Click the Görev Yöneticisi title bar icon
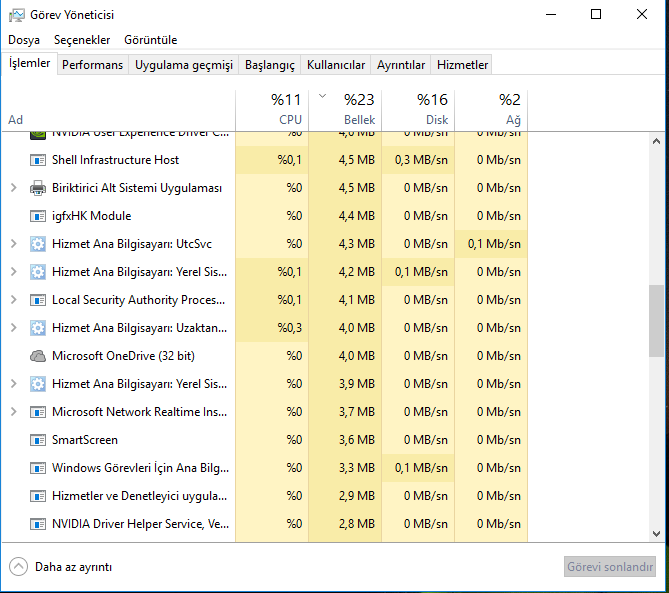 click(17, 15)
